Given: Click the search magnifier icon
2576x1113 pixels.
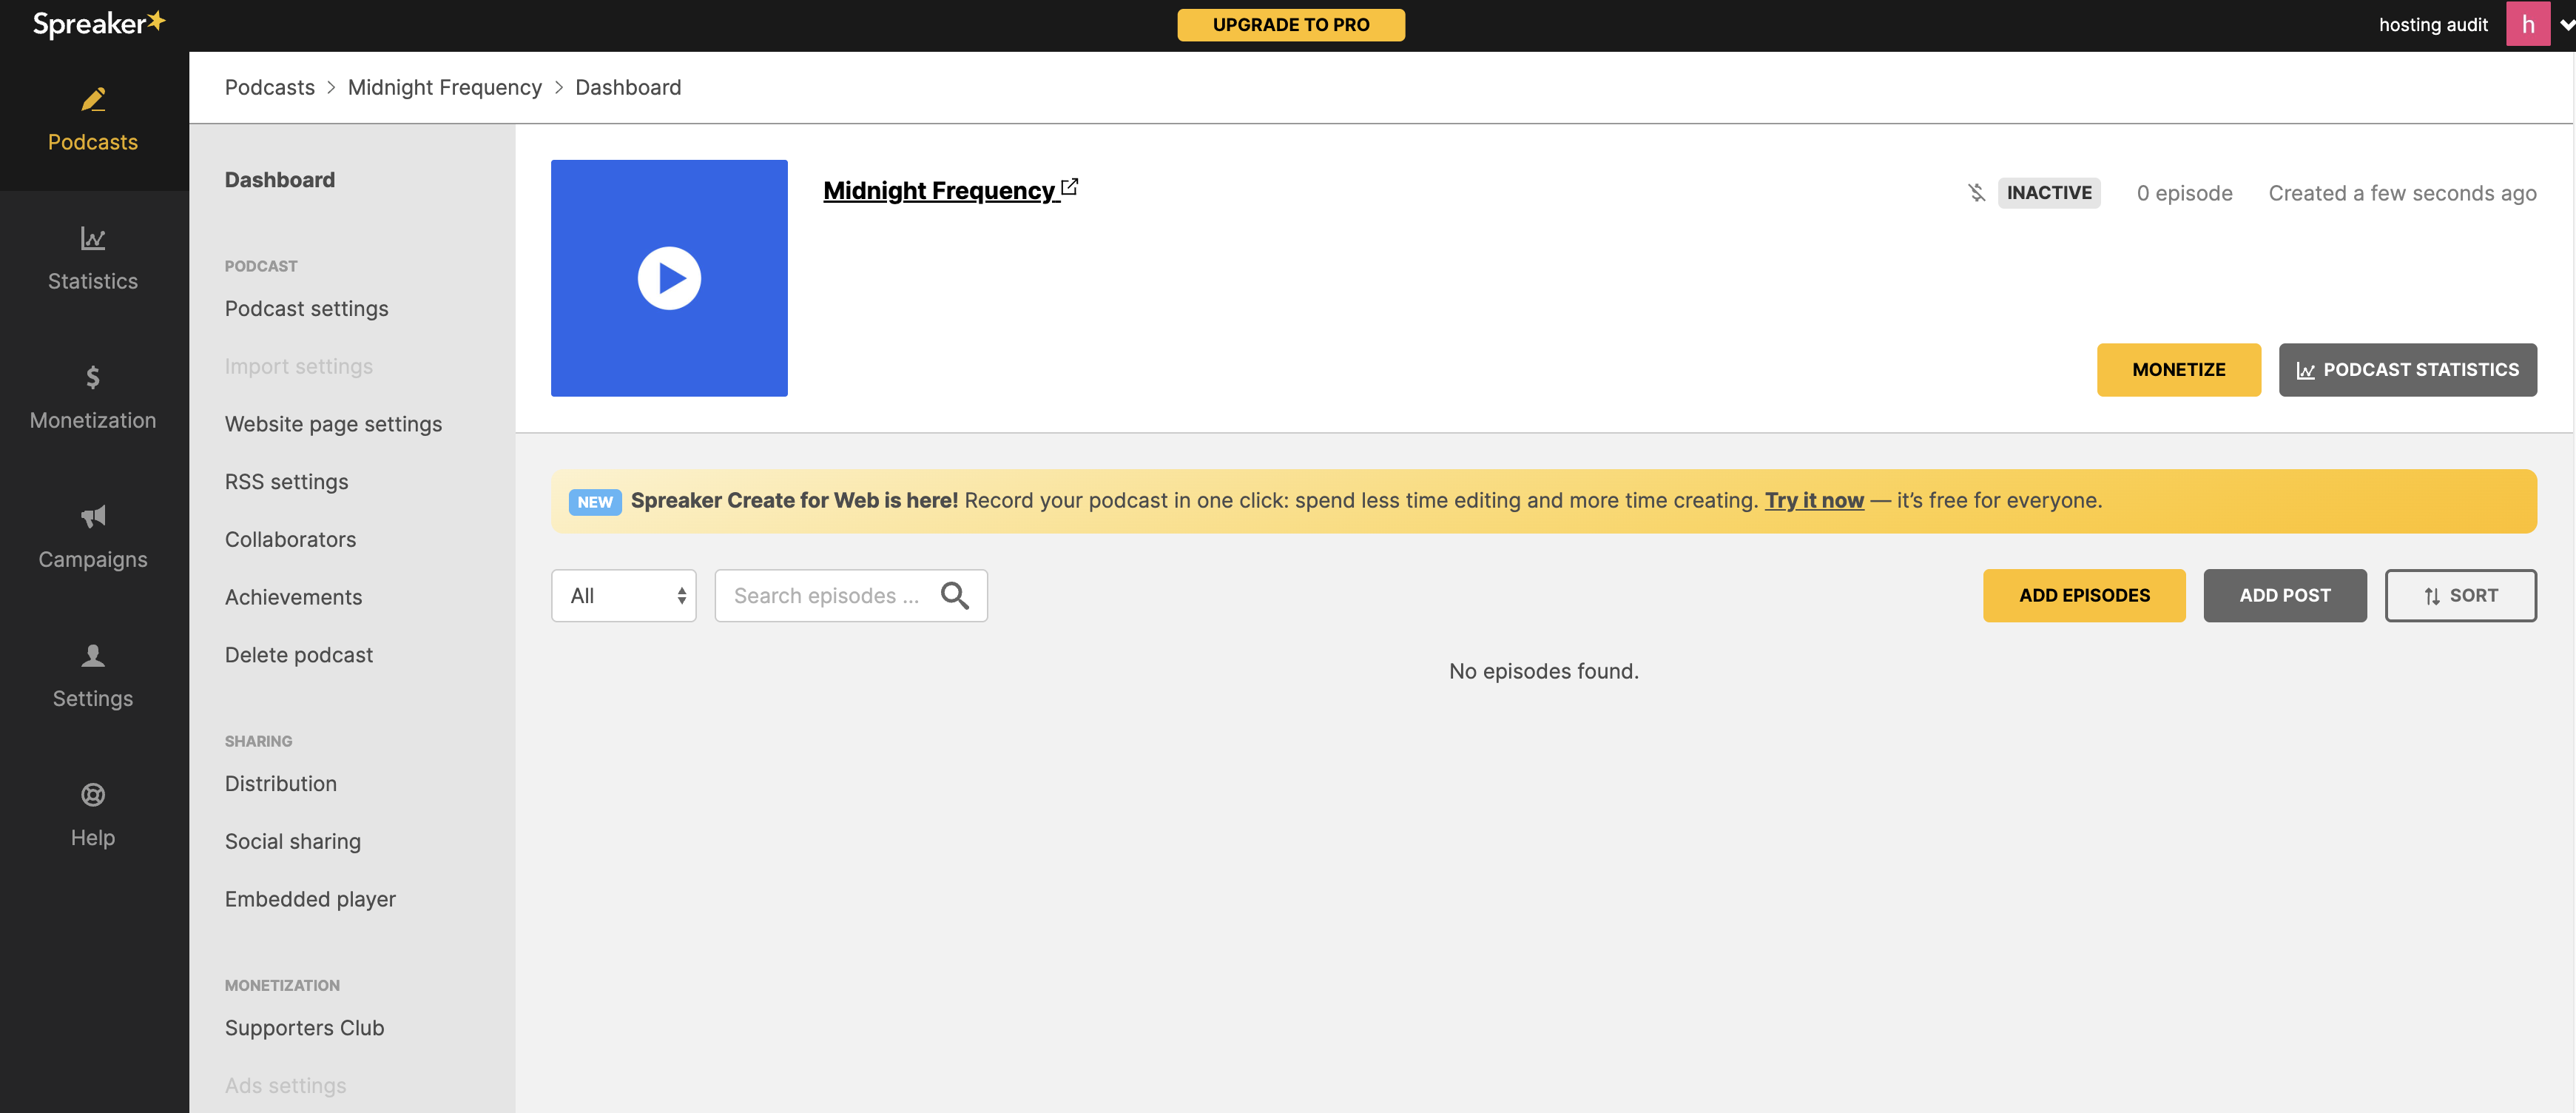Looking at the screenshot, I should pyautogui.click(x=955, y=596).
